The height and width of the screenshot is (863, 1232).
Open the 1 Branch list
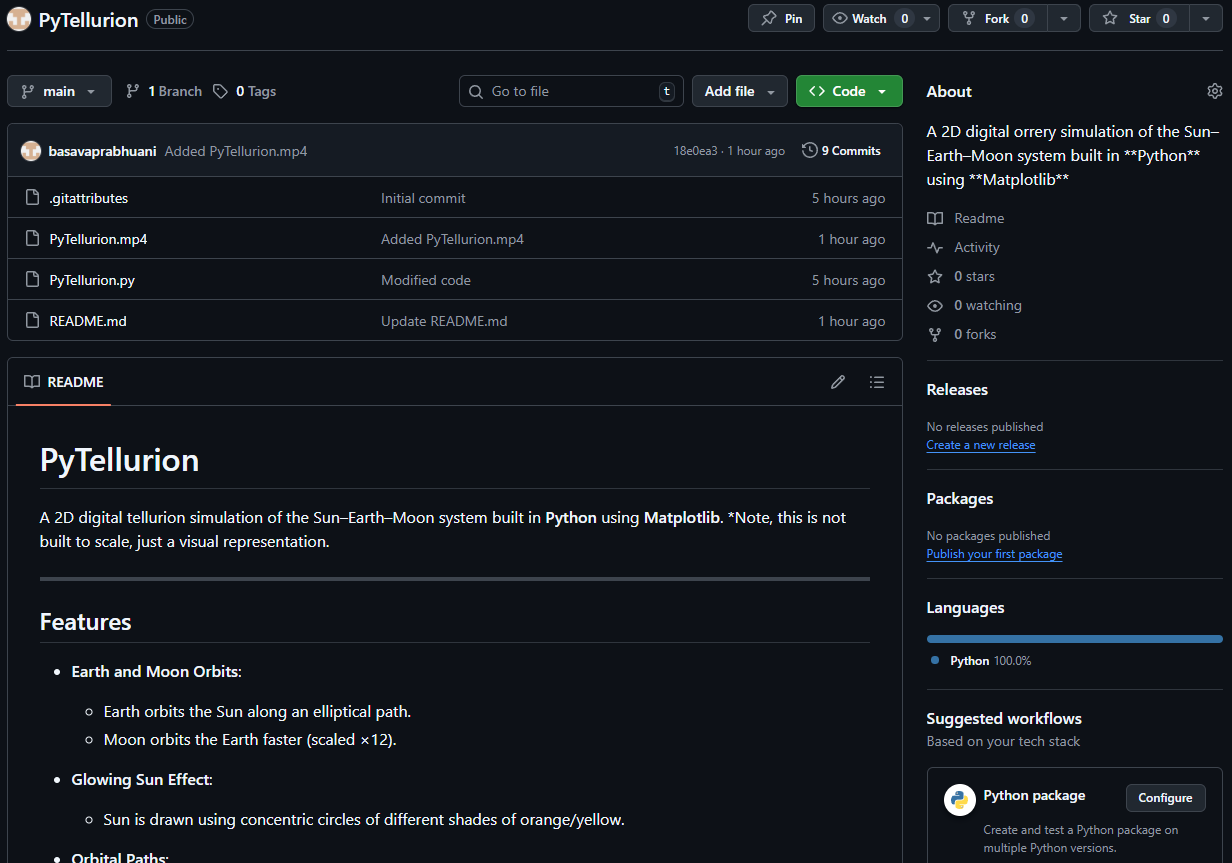(x=164, y=91)
